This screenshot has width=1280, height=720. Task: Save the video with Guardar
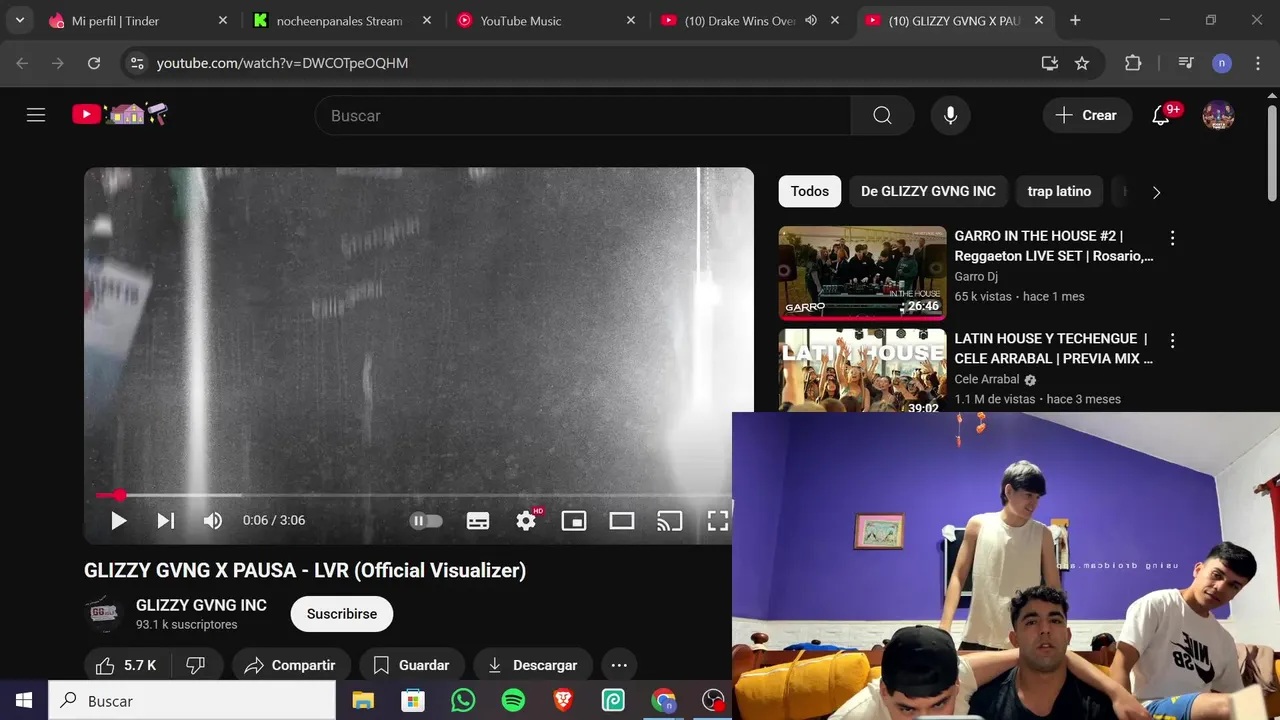click(x=411, y=665)
